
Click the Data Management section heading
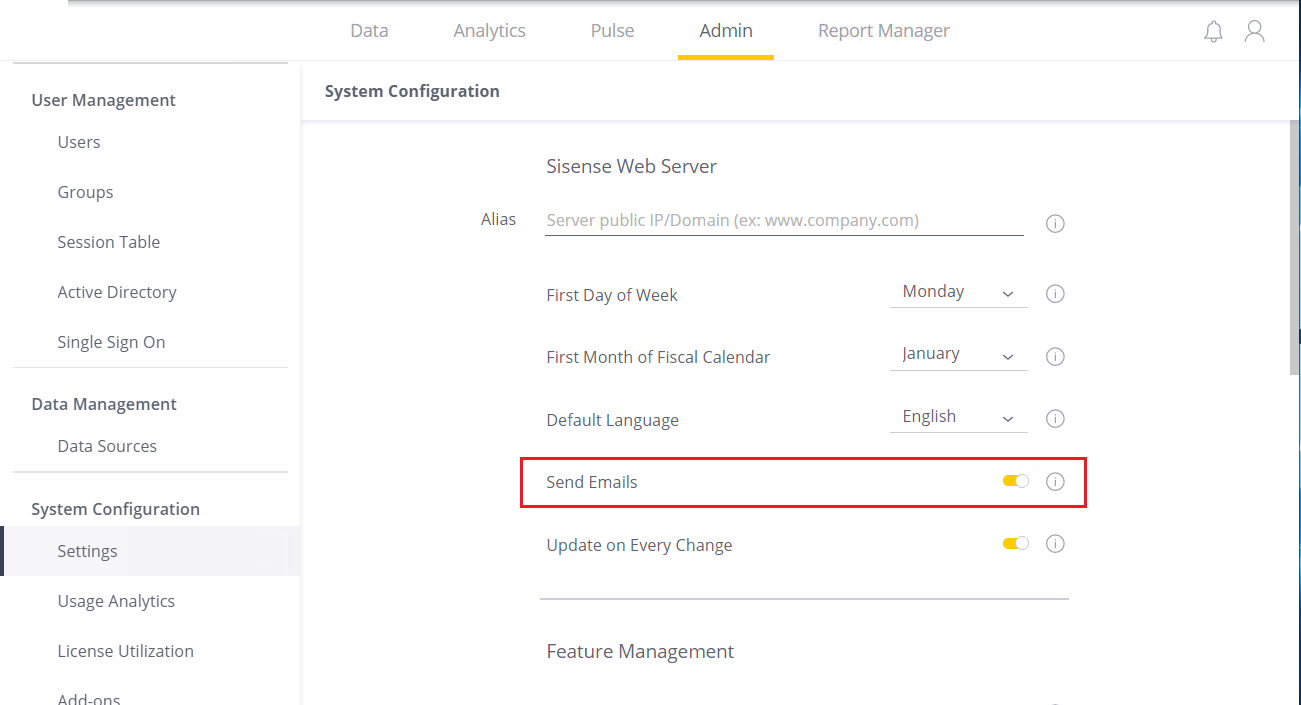(x=104, y=404)
